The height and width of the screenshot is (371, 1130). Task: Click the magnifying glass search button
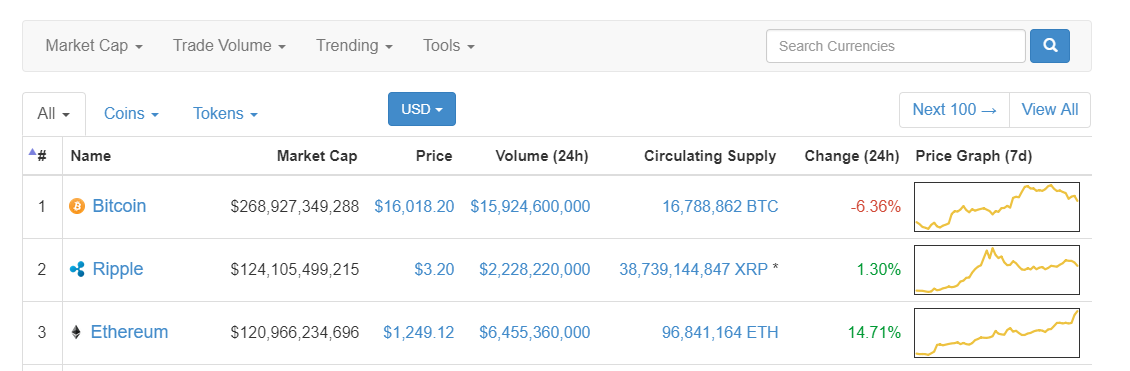tap(1049, 46)
